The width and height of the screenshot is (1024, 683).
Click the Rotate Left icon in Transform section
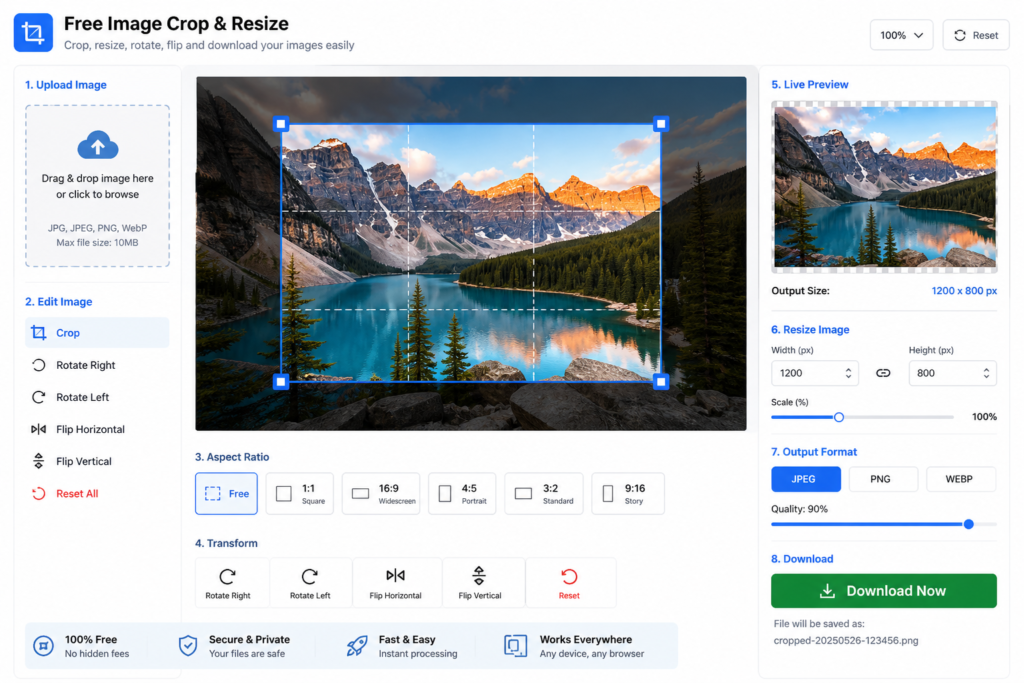click(x=310, y=577)
